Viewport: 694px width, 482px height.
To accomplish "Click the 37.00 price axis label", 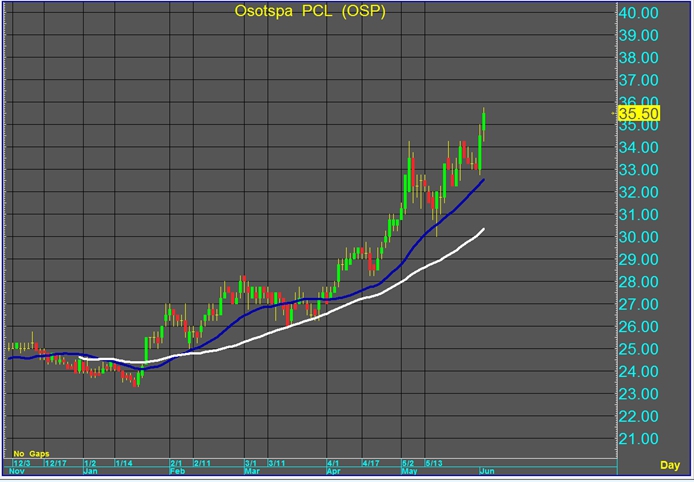I will [x=638, y=80].
